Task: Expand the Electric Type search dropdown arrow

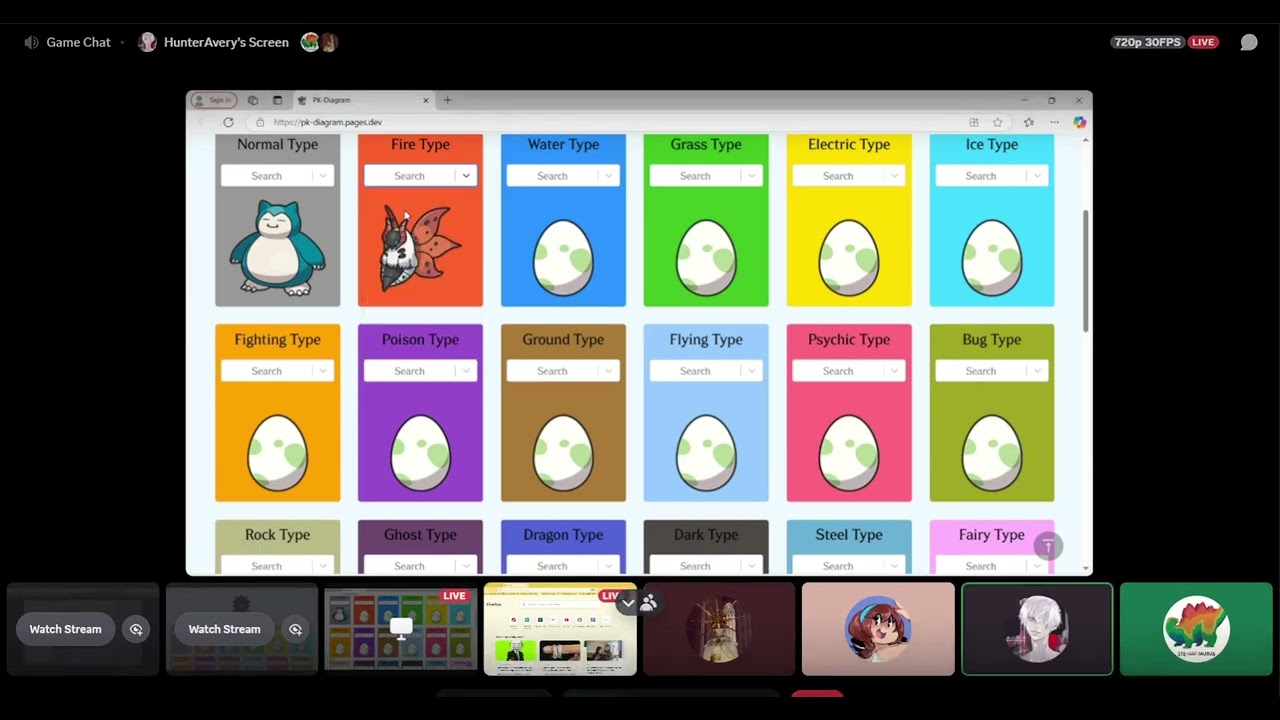Action: 895,176
